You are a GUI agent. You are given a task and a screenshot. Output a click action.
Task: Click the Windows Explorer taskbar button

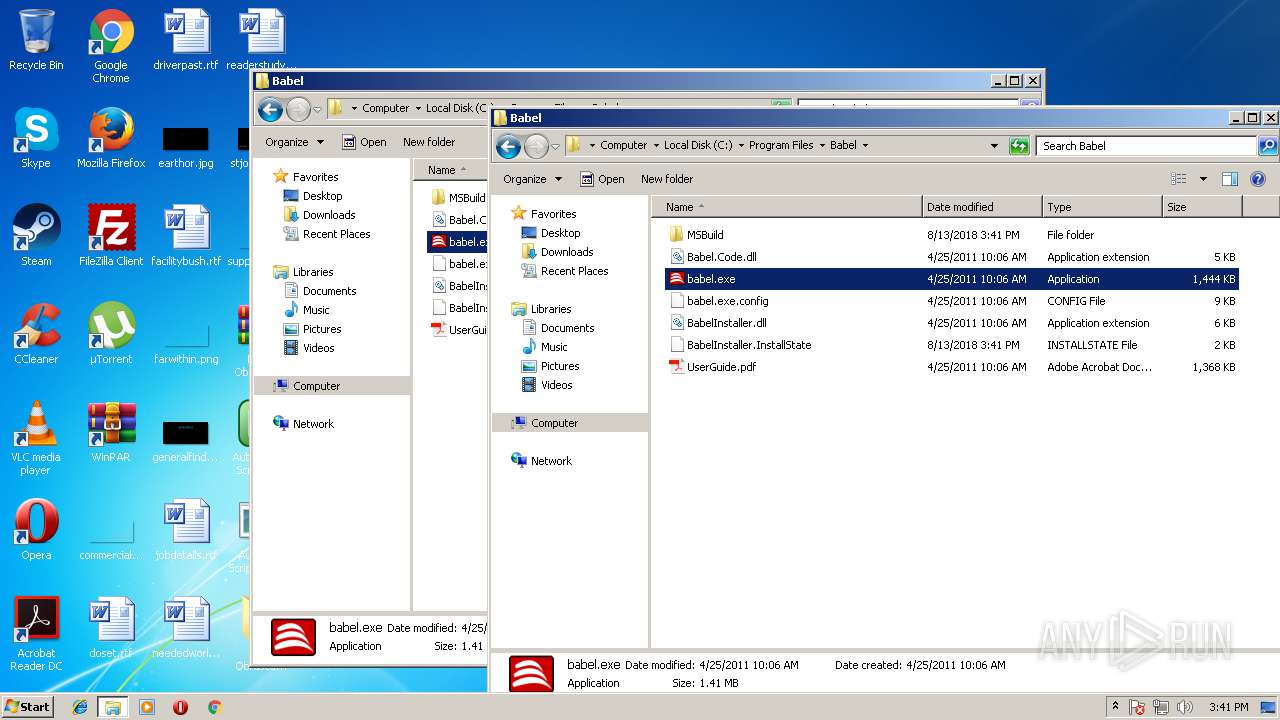[x=113, y=707]
